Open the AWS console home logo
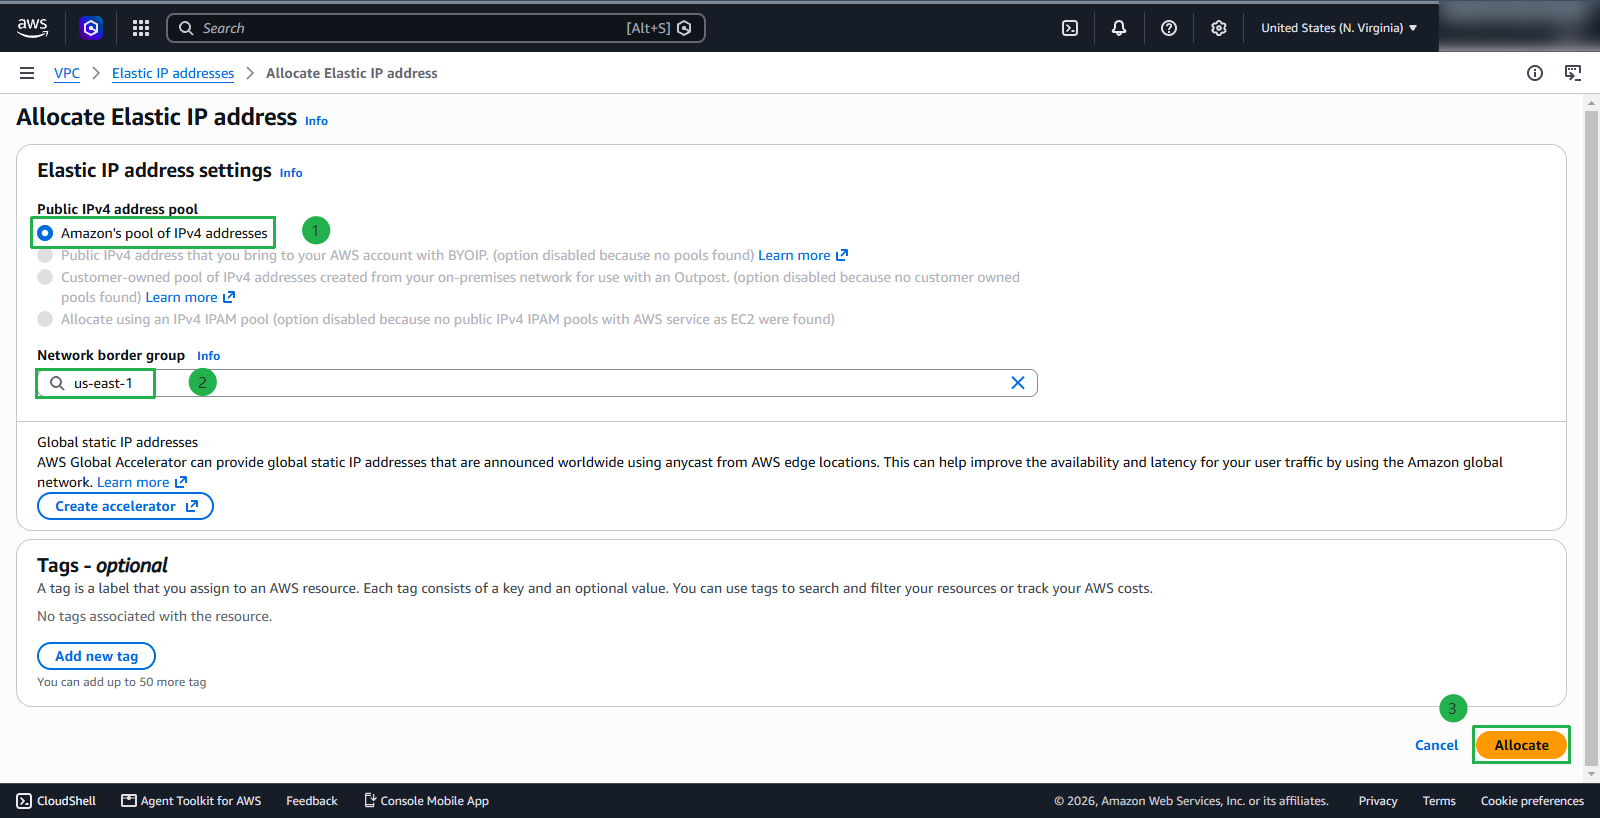Screen dimensions: 1600x818 coord(32,28)
